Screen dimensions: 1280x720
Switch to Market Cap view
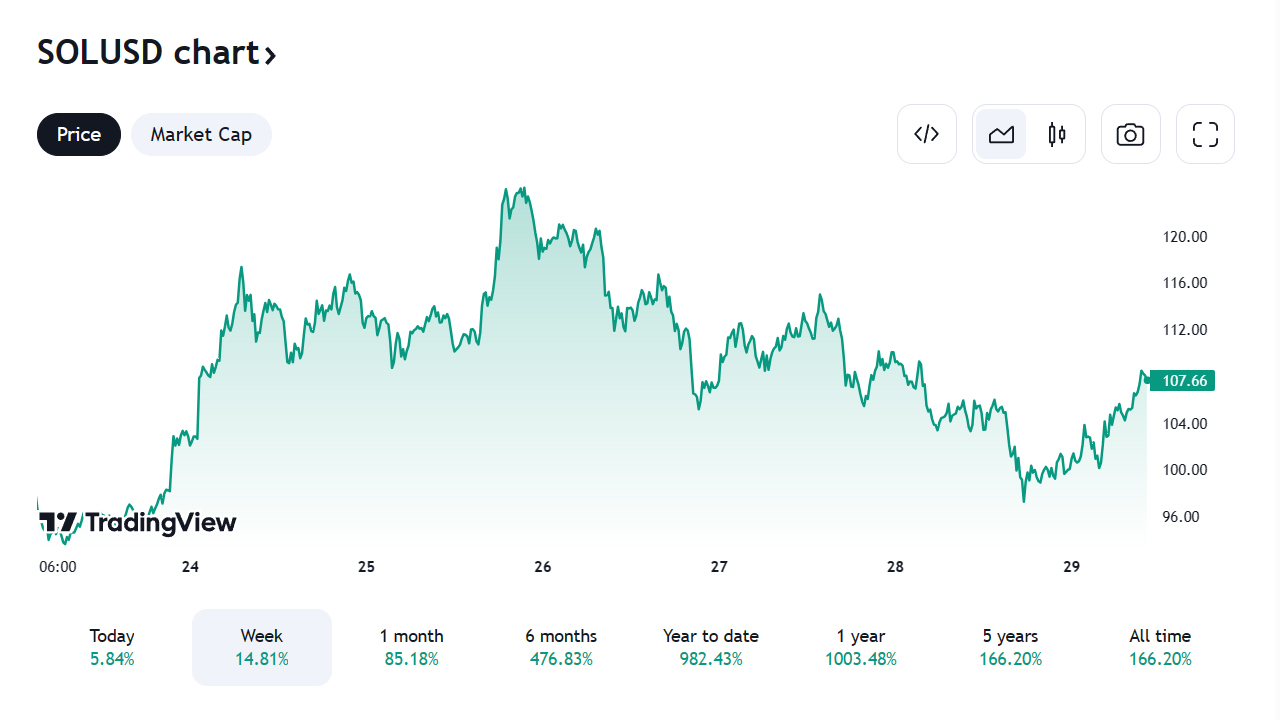(x=201, y=134)
